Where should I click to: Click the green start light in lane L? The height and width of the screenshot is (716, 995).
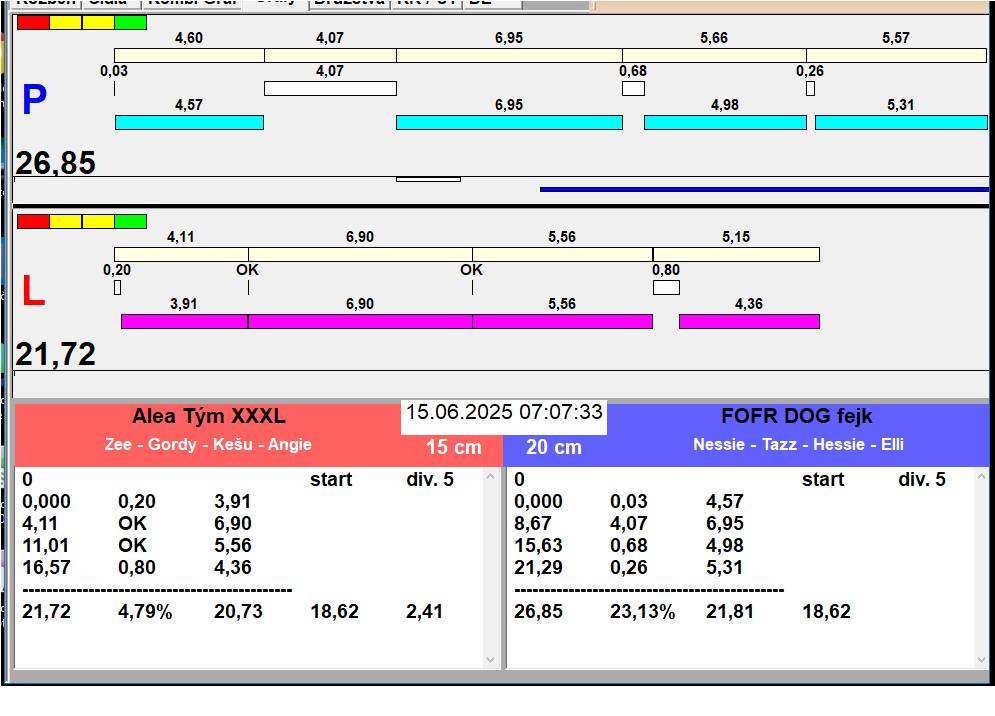click(130, 221)
